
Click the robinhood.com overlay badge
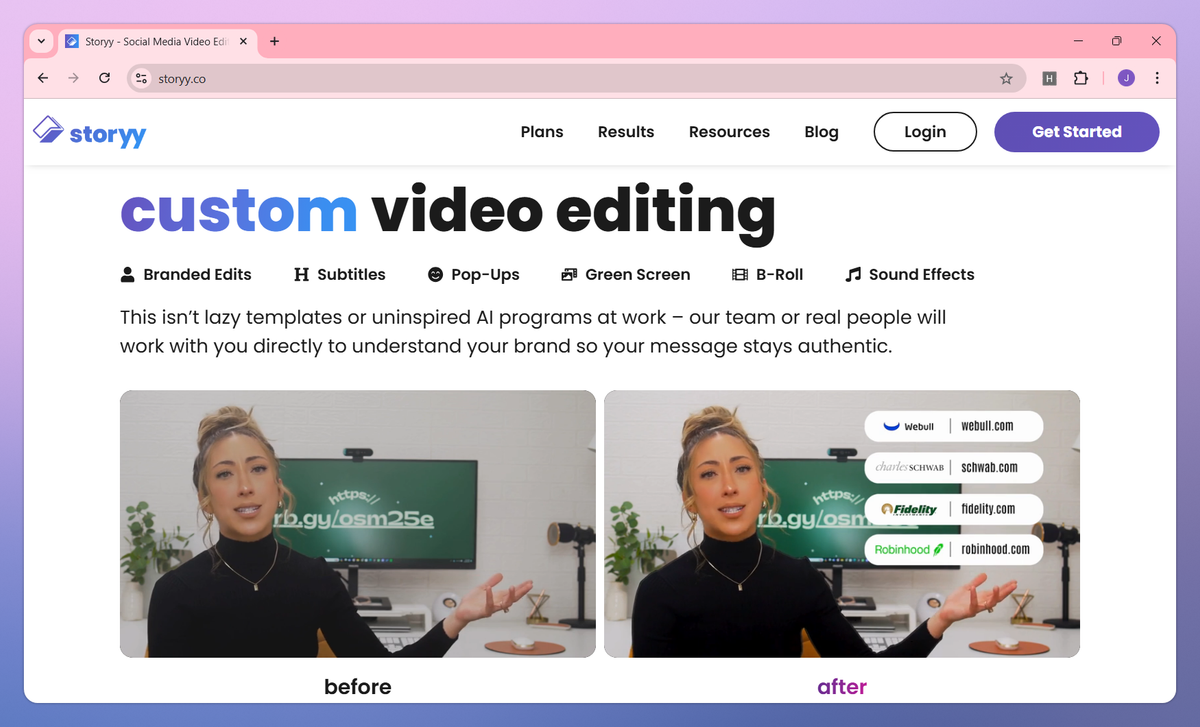coord(954,549)
